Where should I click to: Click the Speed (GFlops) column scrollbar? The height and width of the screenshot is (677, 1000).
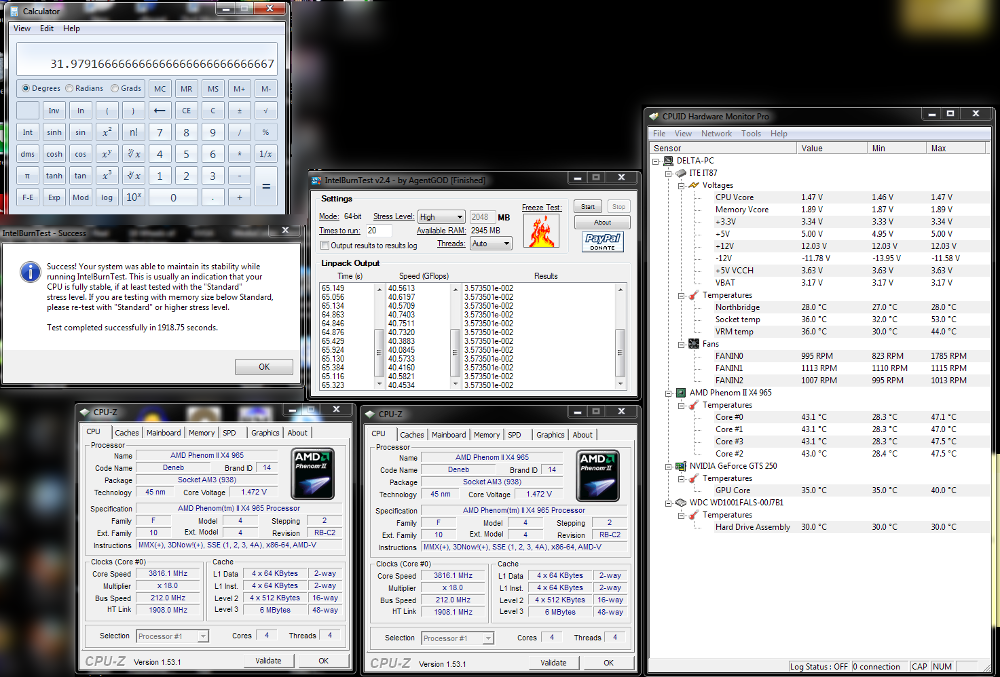(455, 337)
